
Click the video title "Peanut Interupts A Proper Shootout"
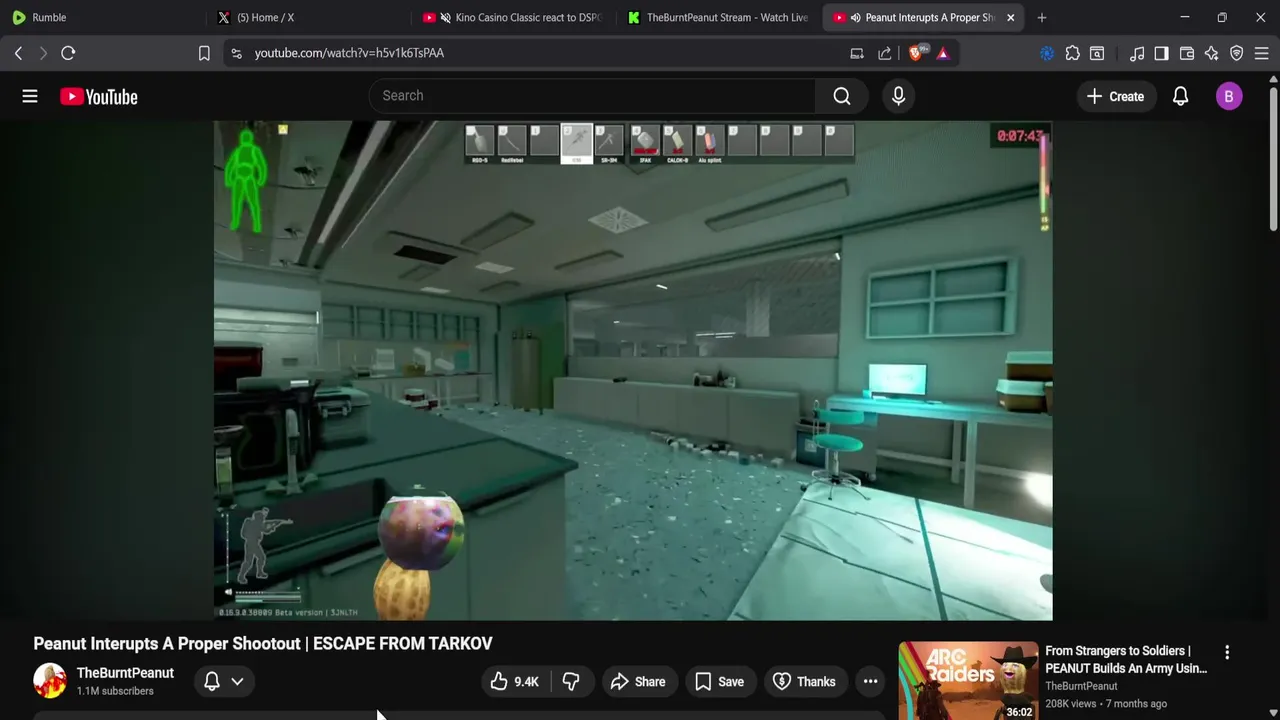pyautogui.click(x=167, y=644)
